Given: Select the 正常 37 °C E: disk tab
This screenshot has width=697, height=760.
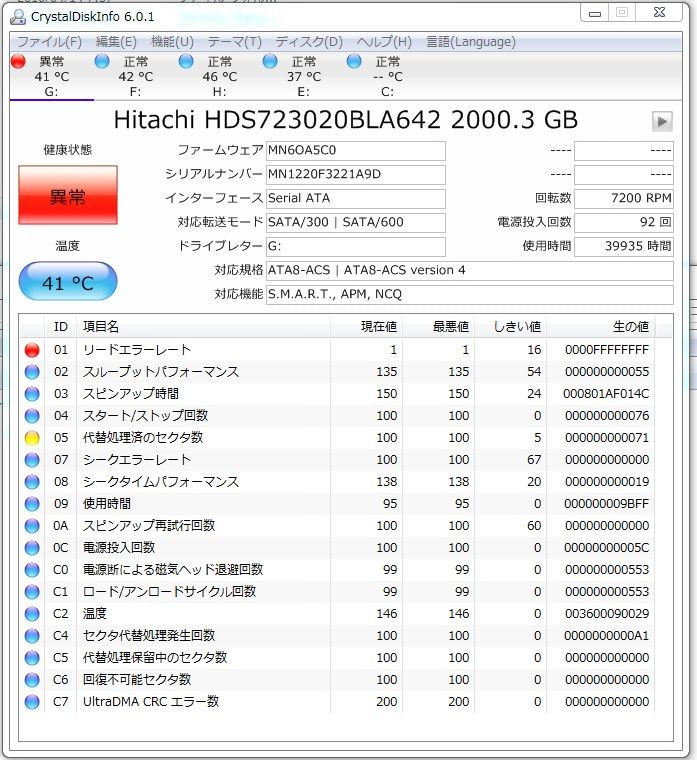Looking at the screenshot, I should [304, 77].
